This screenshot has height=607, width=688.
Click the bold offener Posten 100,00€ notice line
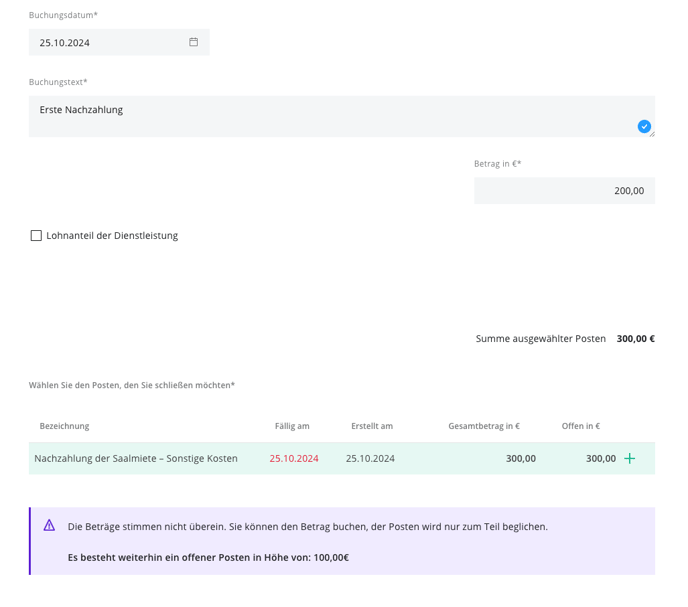[x=208, y=557]
